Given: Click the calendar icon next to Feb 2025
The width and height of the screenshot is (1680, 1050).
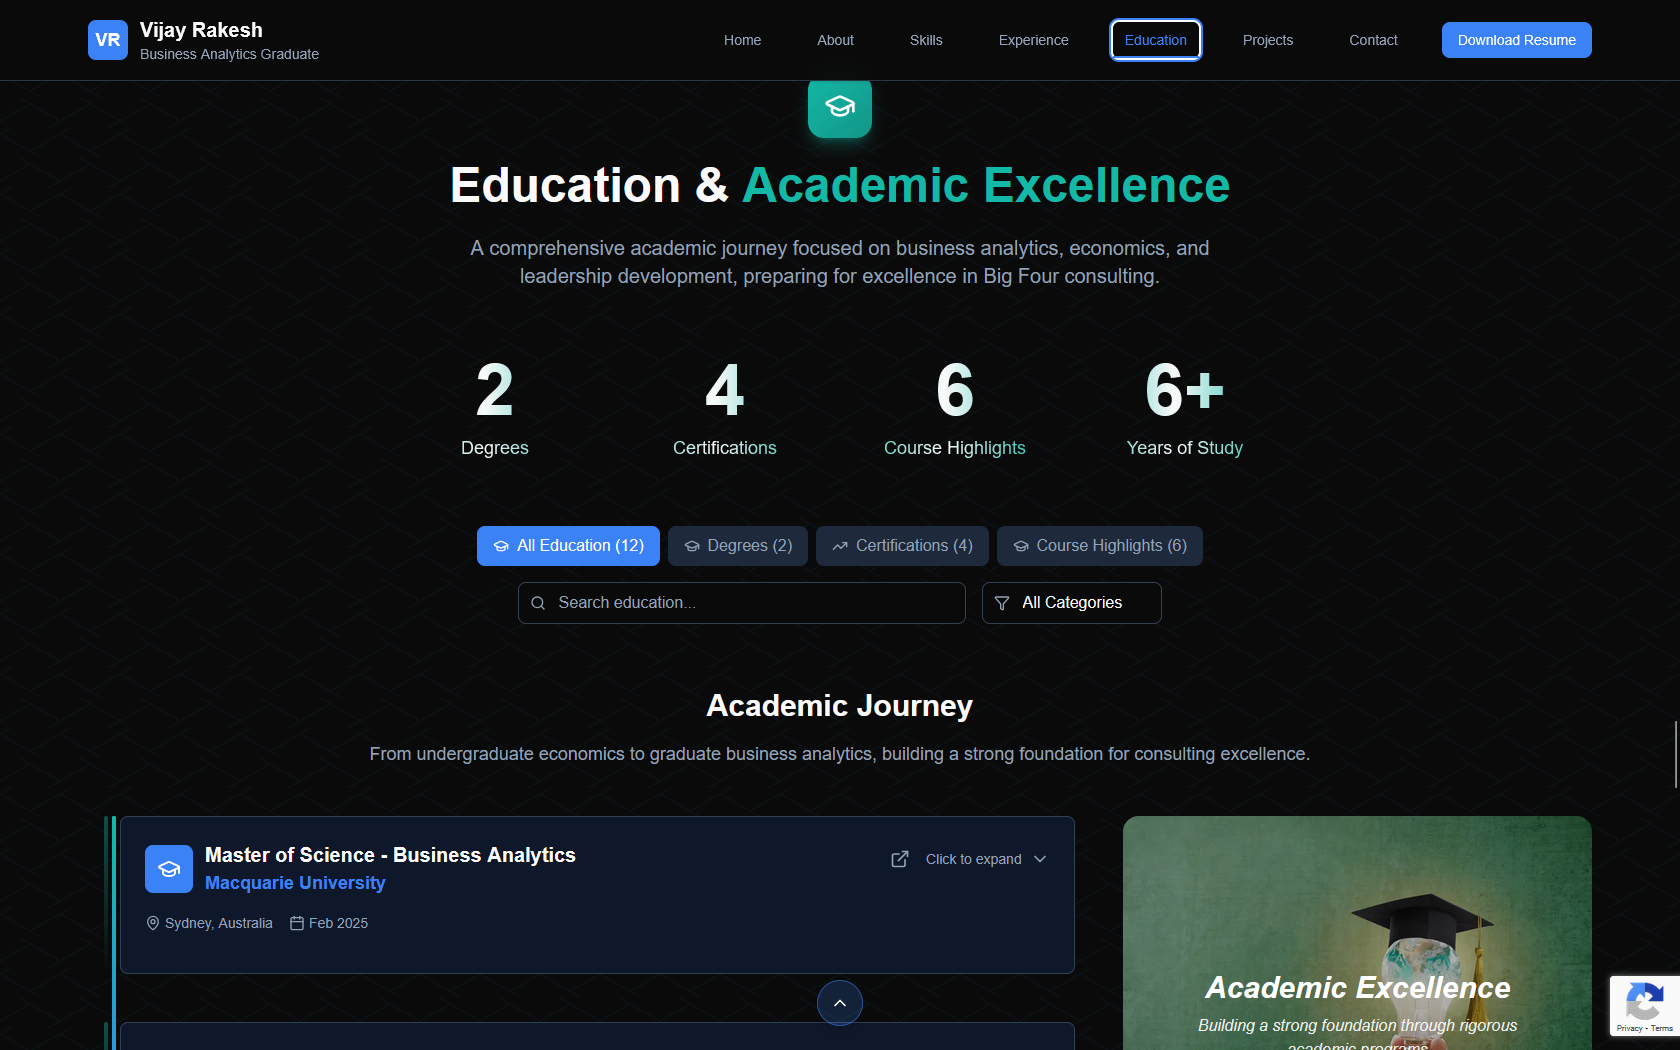Looking at the screenshot, I should [296, 923].
